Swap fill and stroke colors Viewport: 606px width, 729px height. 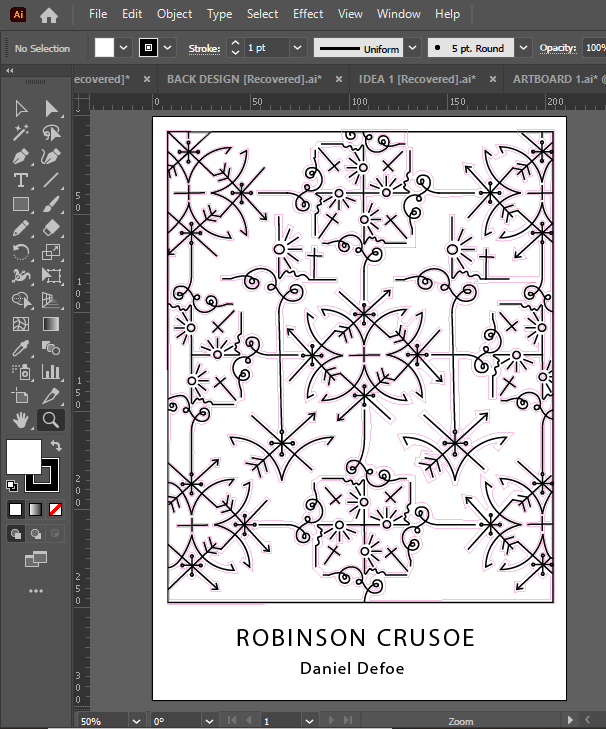click(x=57, y=446)
